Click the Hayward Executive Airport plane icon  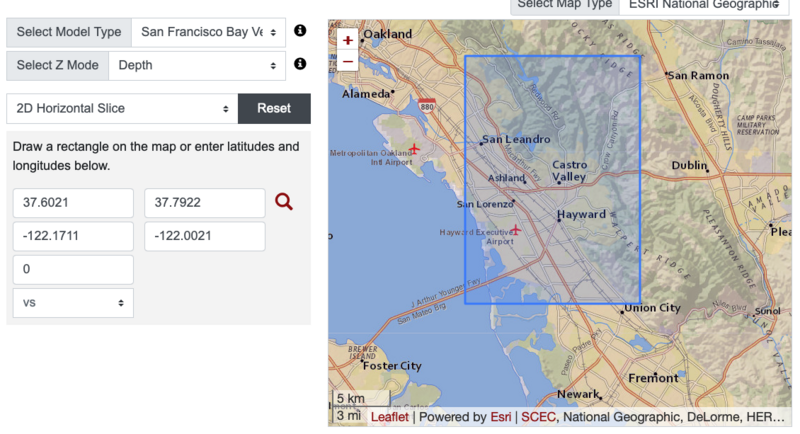click(516, 229)
